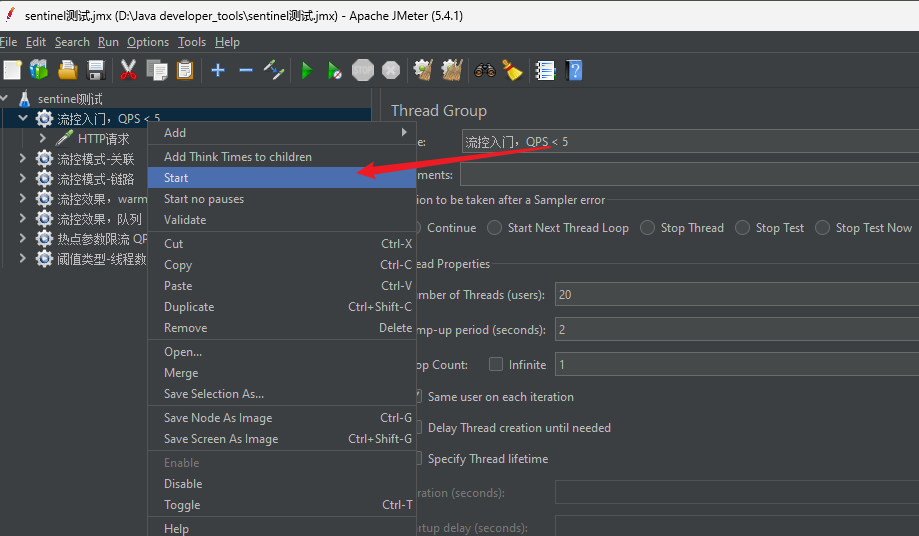Choose Start from the context menu
The height and width of the screenshot is (536, 919).
(x=282, y=177)
